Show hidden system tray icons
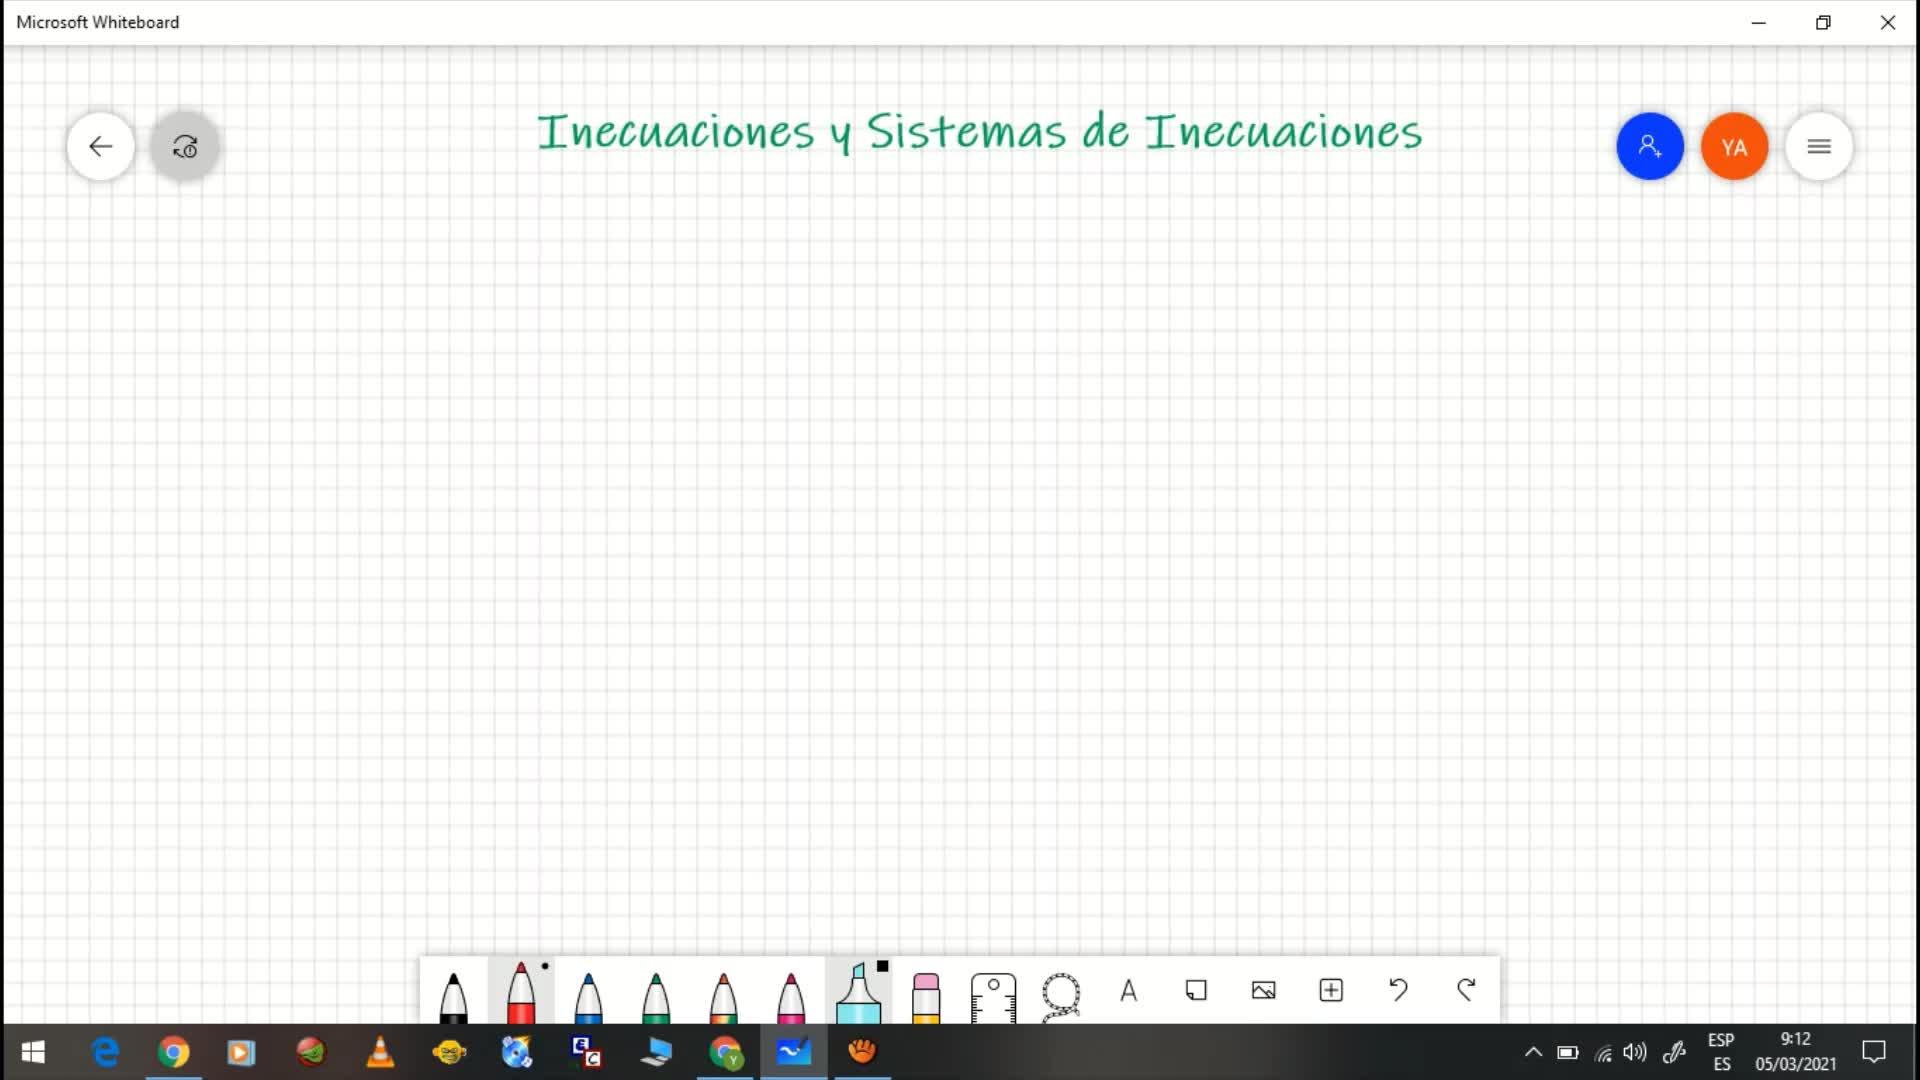1920x1080 pixels. click(1533, 1052)
